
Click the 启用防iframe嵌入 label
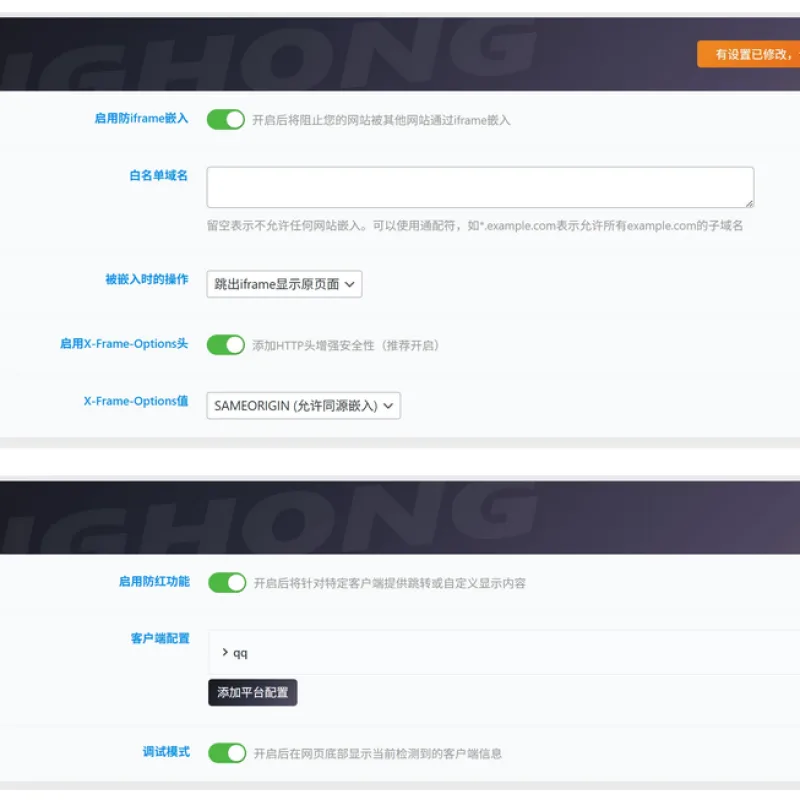pos(141,118)
